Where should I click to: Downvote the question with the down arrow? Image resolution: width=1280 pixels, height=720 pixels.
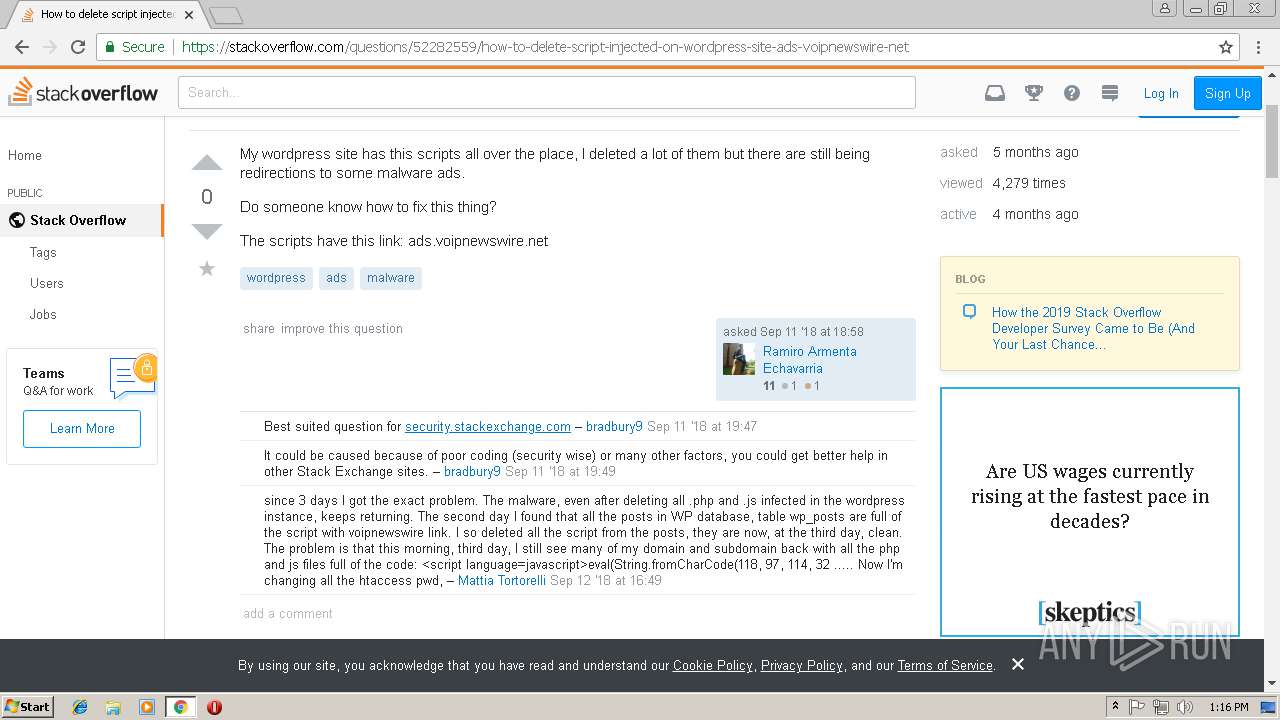click(x=207, y=232)
